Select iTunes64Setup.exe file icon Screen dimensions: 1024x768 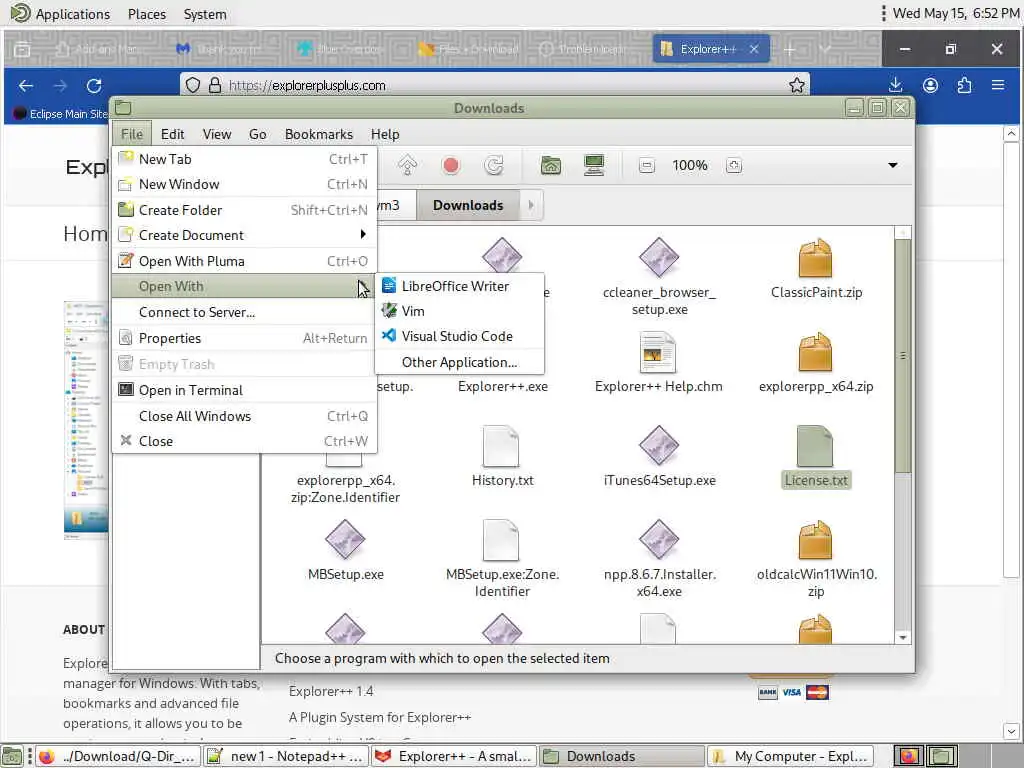[x=659, y=445]
